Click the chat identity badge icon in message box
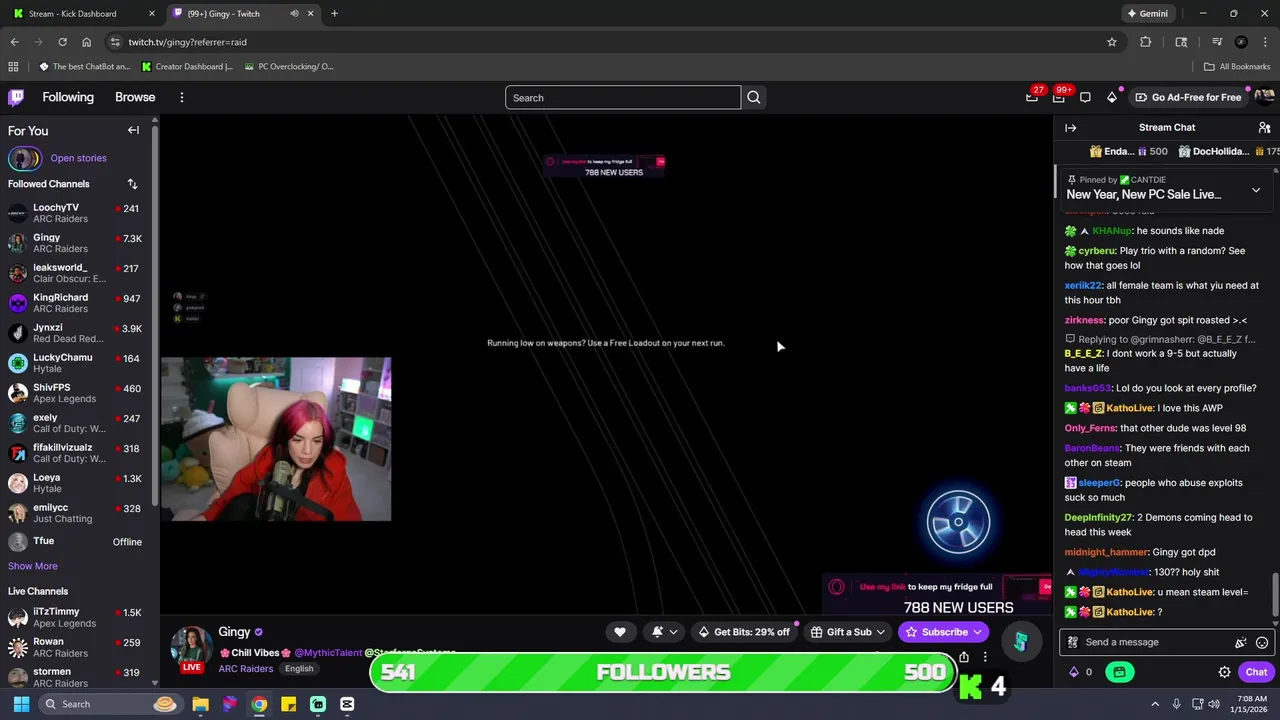Image resolution: width=1280 pixels, height=720 pixels. pos(1073,643)
